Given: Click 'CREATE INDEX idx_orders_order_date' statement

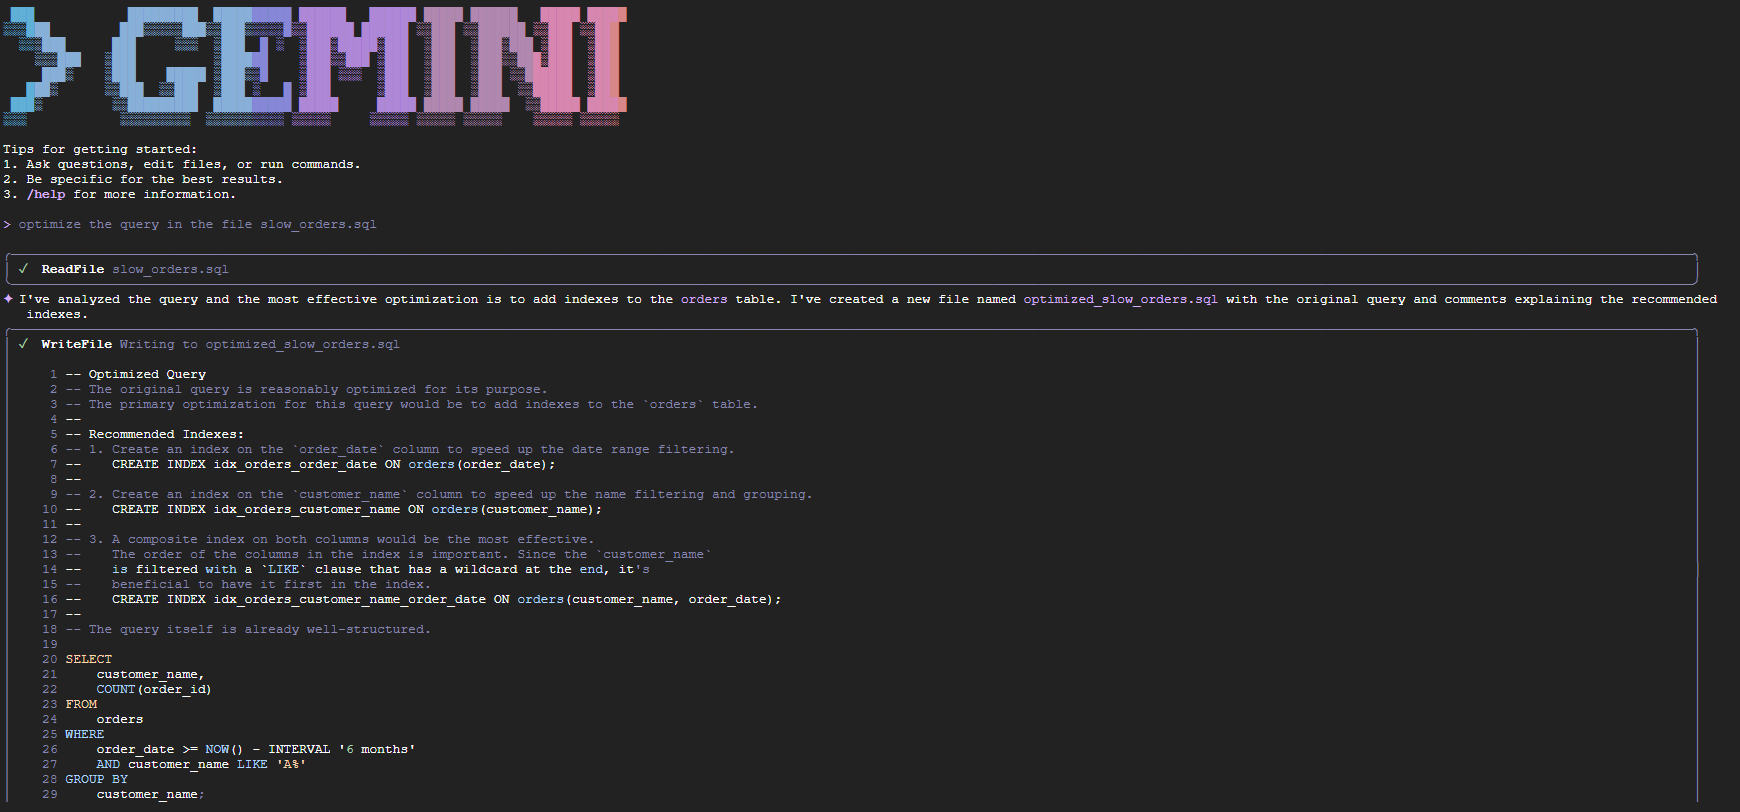Looking at the screenshot, I should (x=333, y=464).
